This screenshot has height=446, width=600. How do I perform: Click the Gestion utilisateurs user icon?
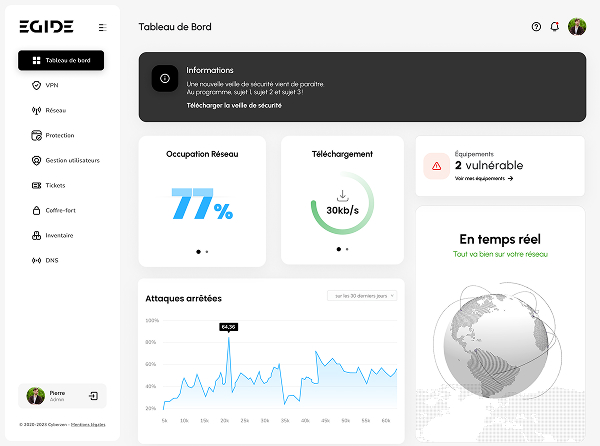pos(36,161)
